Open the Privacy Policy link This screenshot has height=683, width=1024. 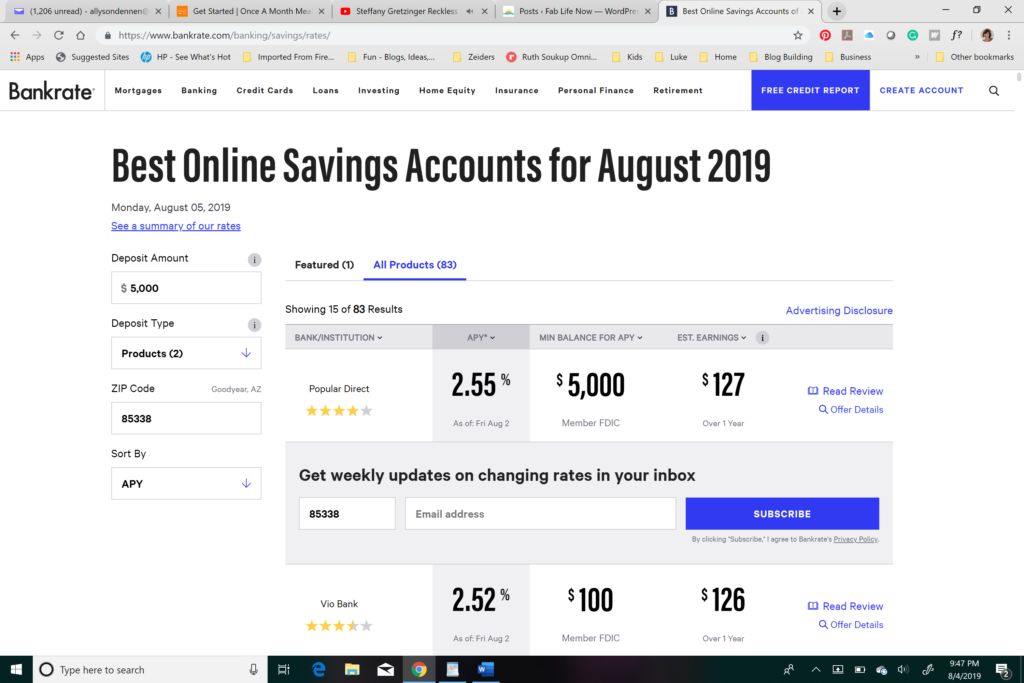click(x=856, y=539)
